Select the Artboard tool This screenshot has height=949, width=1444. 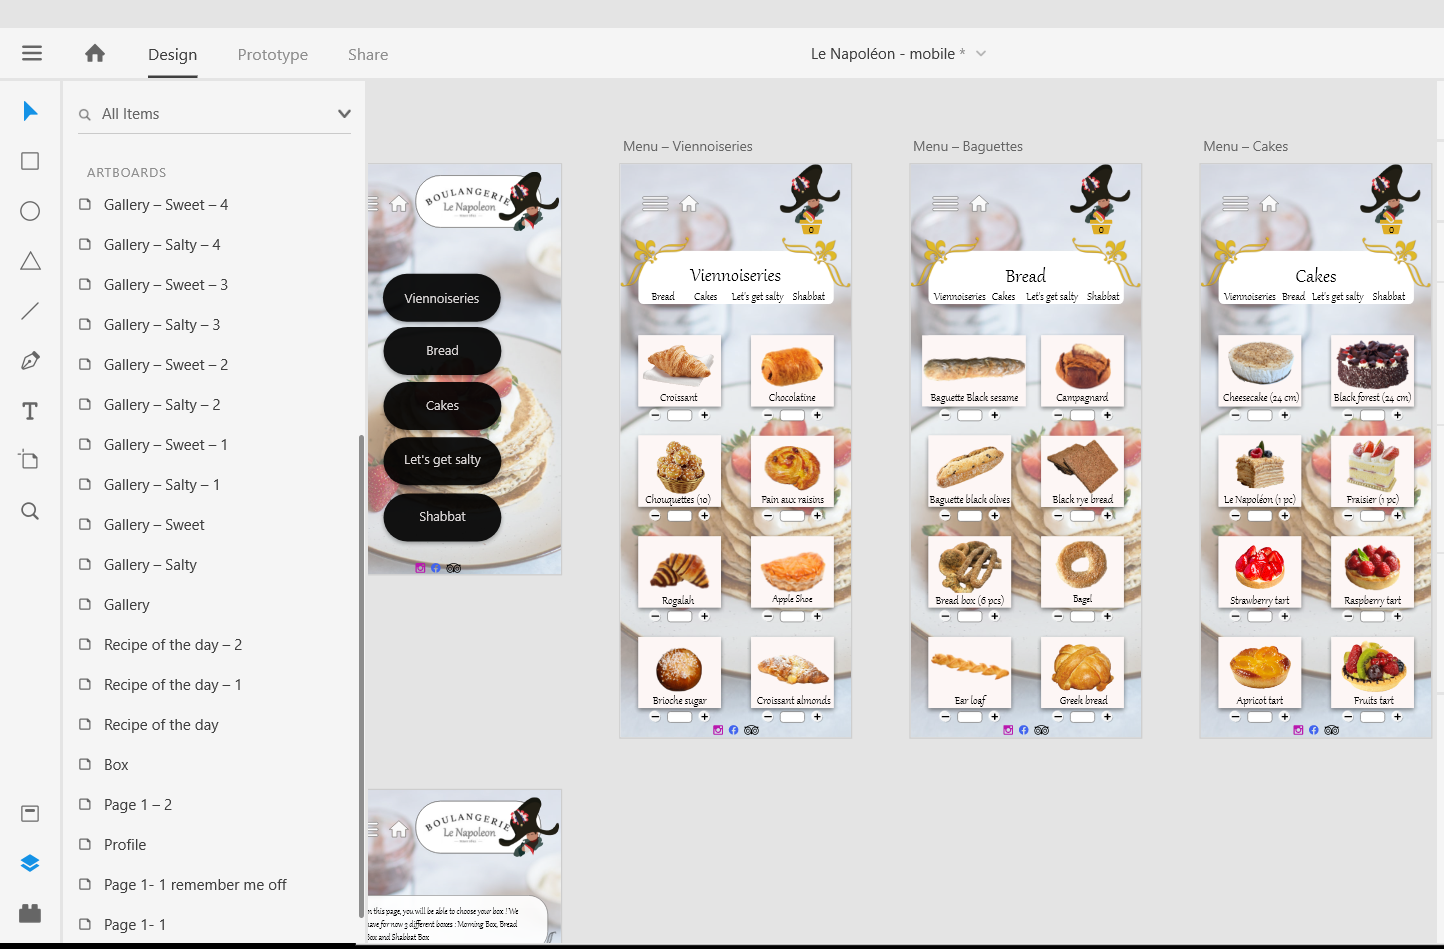(29, 459)
